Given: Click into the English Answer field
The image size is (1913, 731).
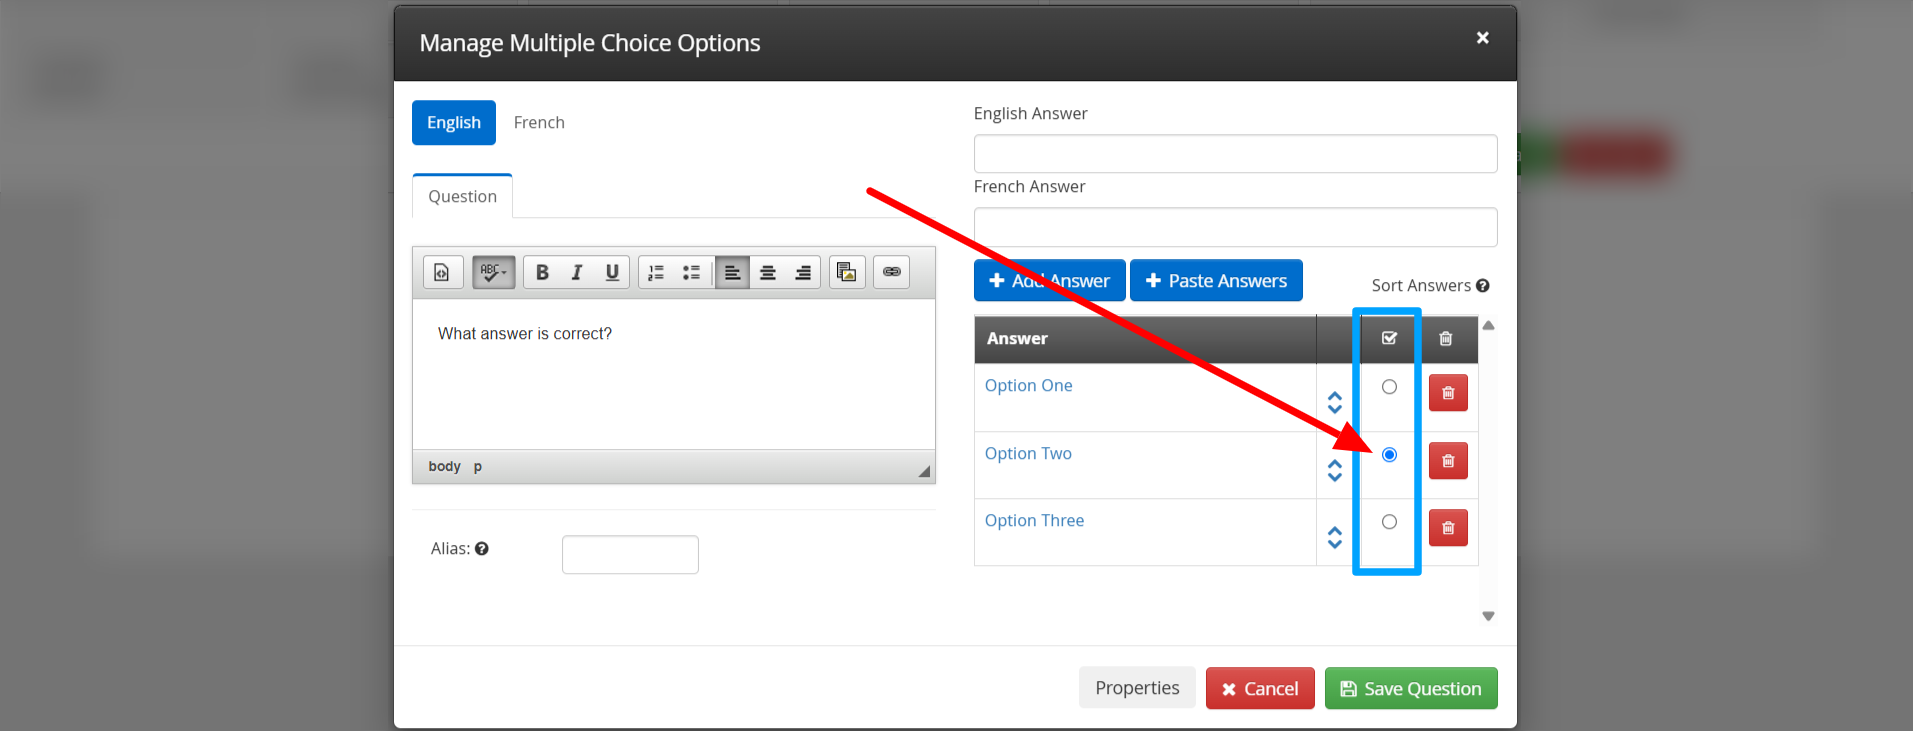Looking at the screenshot, I should [1234, 154].
